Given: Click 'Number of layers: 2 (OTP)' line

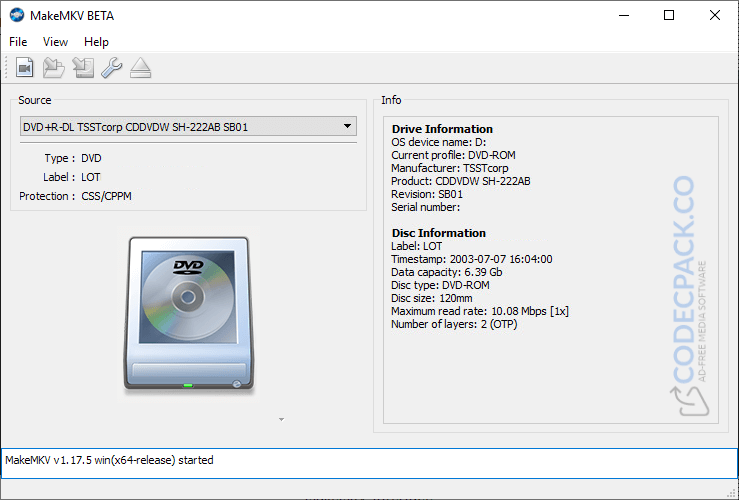Looking at the screenshot, I should pyautogui.click(x=454, y=324).
